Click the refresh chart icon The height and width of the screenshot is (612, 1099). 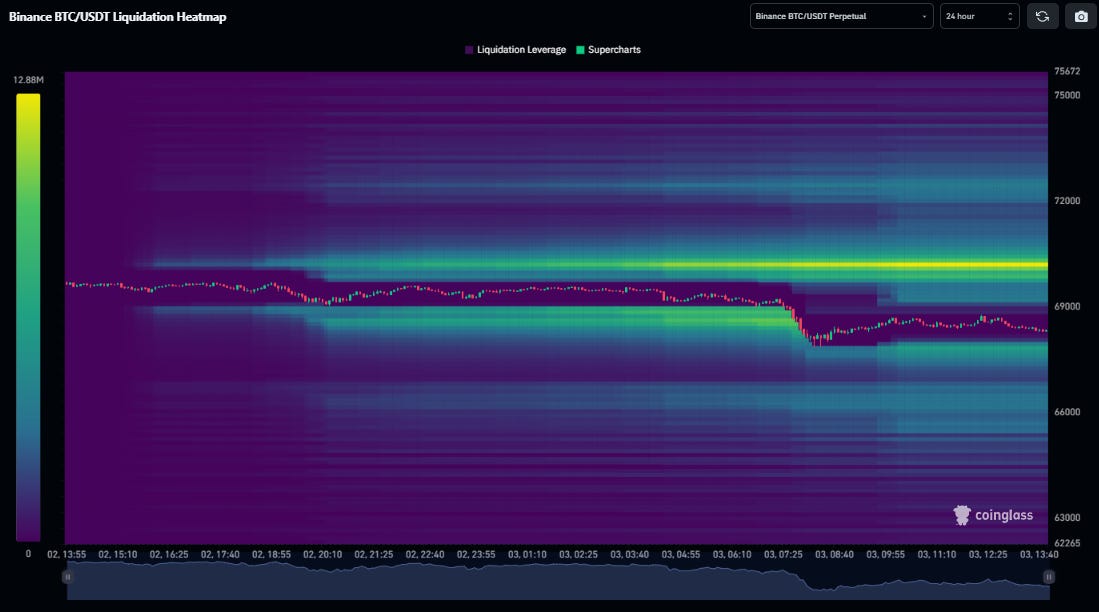[x=1042, y=16]
